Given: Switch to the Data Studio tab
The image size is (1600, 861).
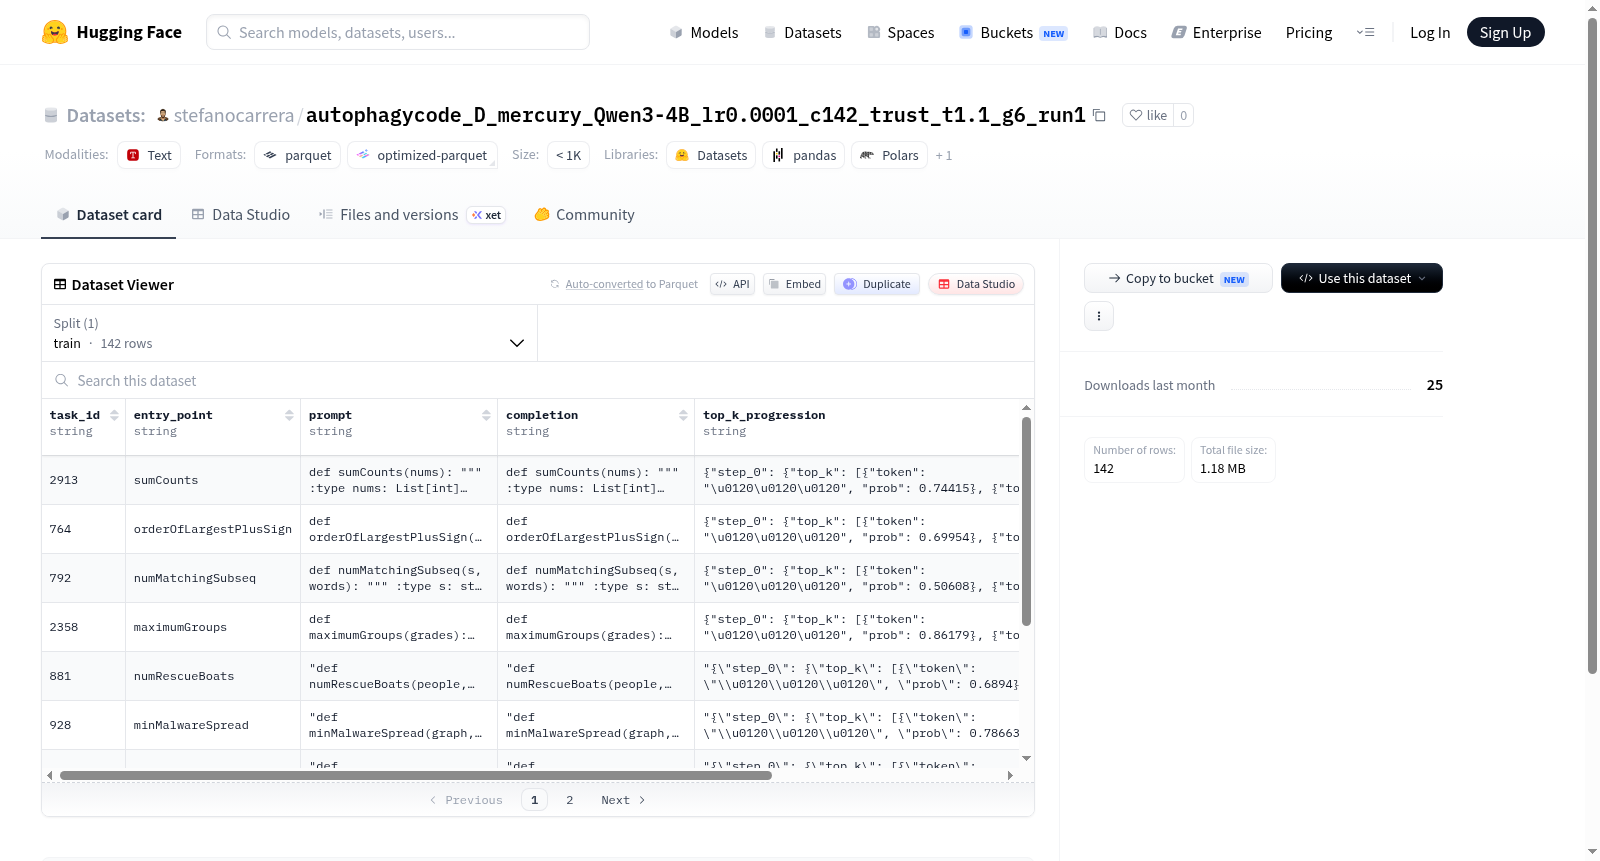Looking at the screenshot, I should (x=241, y=214).
